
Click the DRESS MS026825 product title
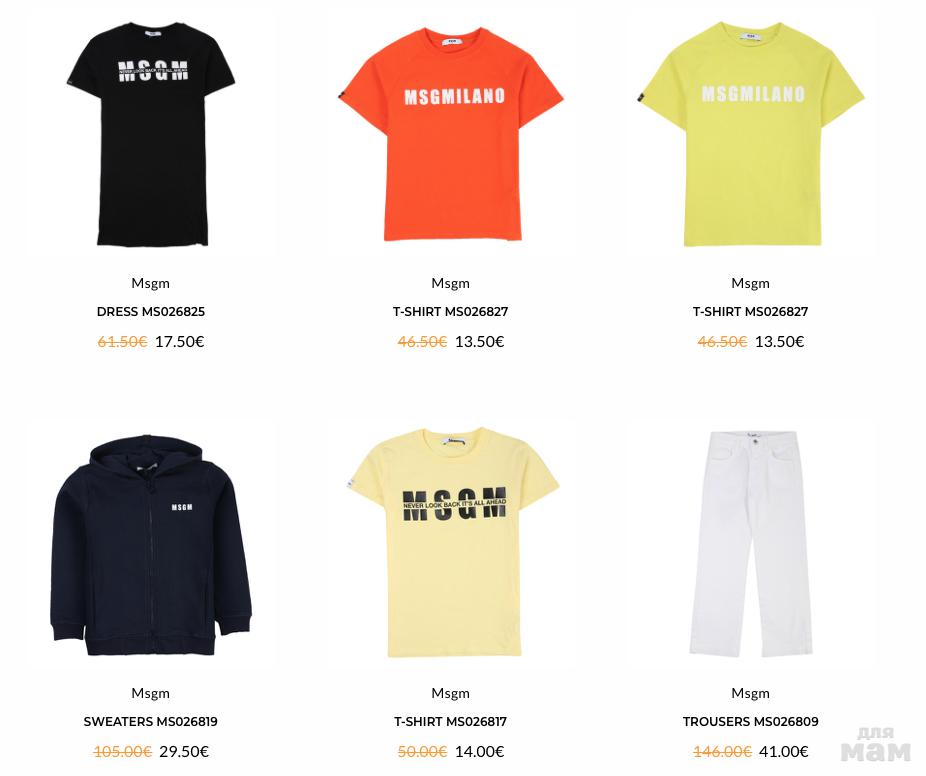point(151,312)
